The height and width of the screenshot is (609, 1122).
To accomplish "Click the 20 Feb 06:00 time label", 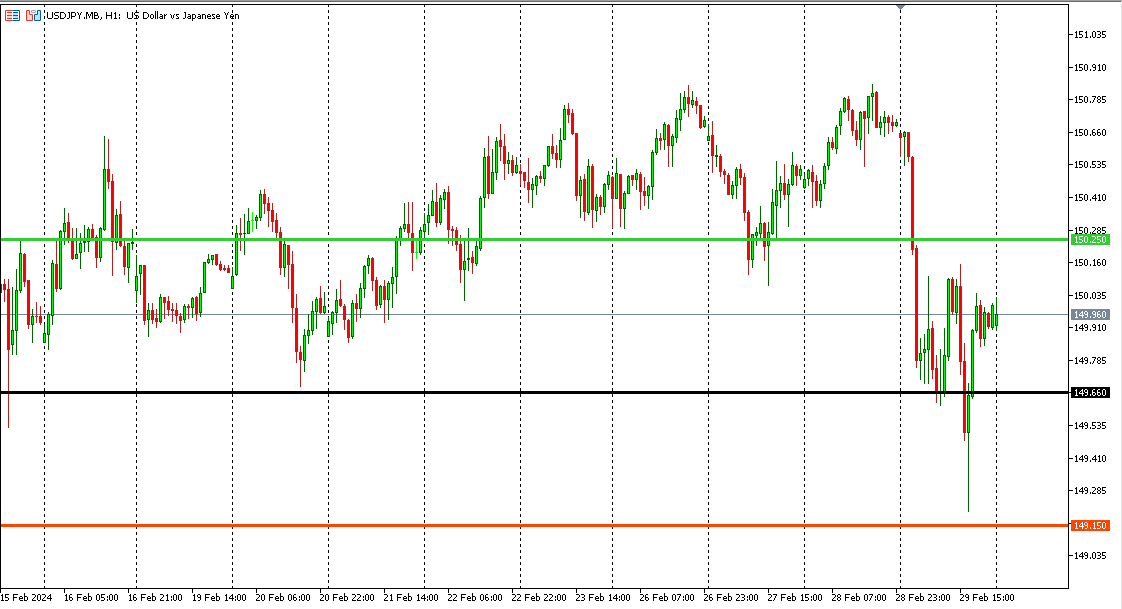I will point(283,598).
